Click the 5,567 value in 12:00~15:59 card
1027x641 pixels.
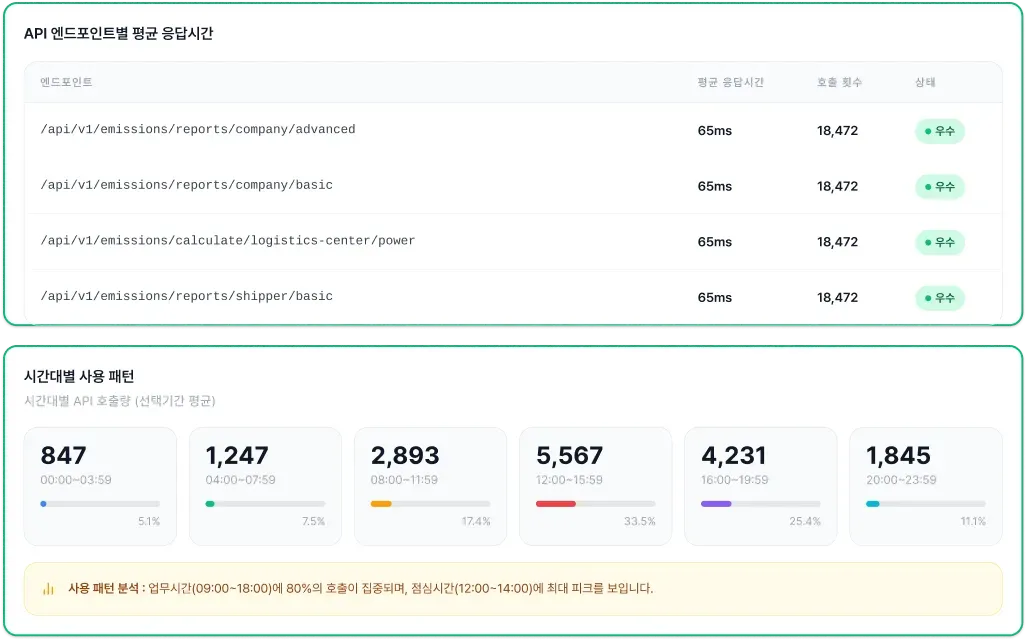(569, 455)
